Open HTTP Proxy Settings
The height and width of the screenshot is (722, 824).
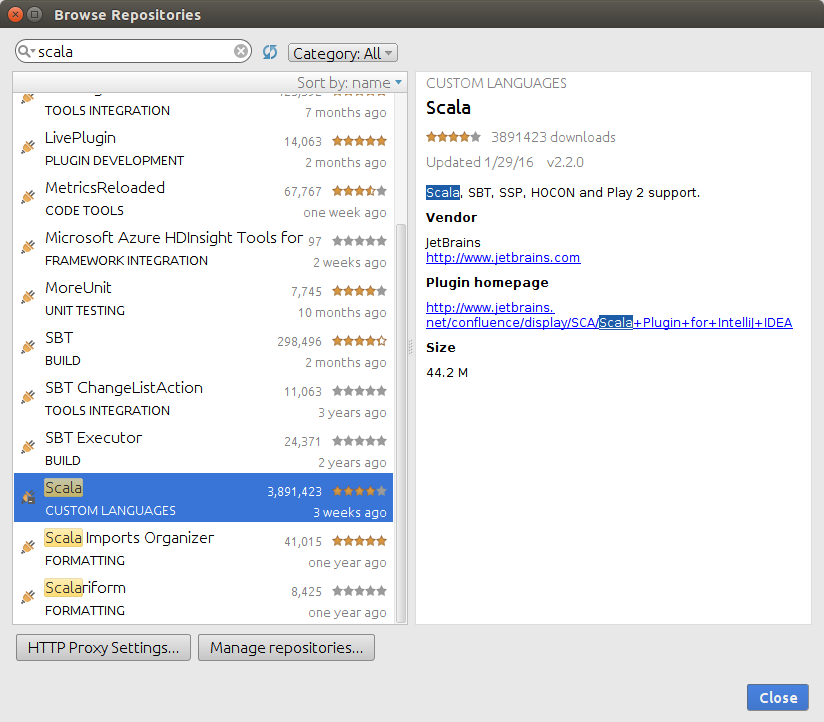[102, 647]
